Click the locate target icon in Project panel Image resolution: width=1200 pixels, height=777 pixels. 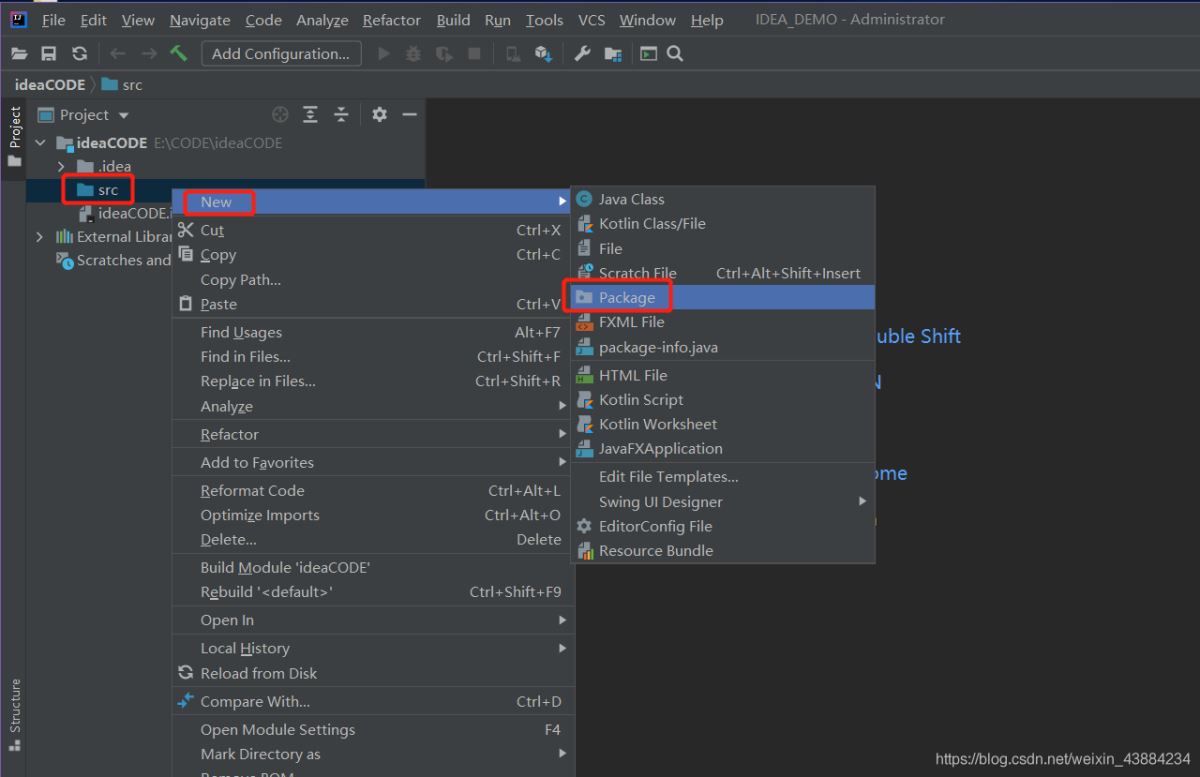coord(281,115)
